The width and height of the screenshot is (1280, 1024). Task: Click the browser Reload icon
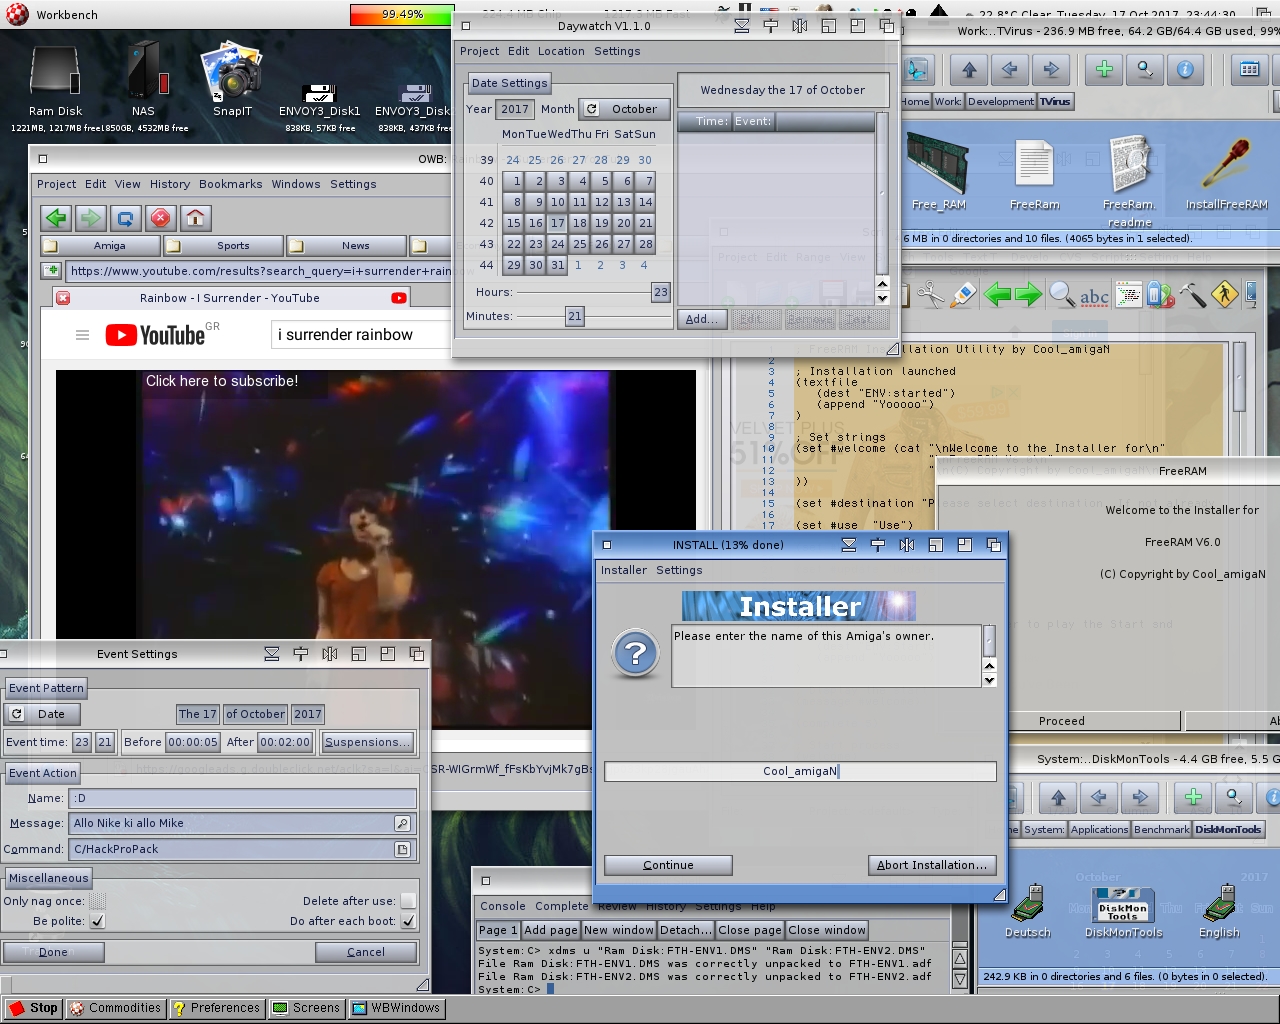(x=126, y=218)
